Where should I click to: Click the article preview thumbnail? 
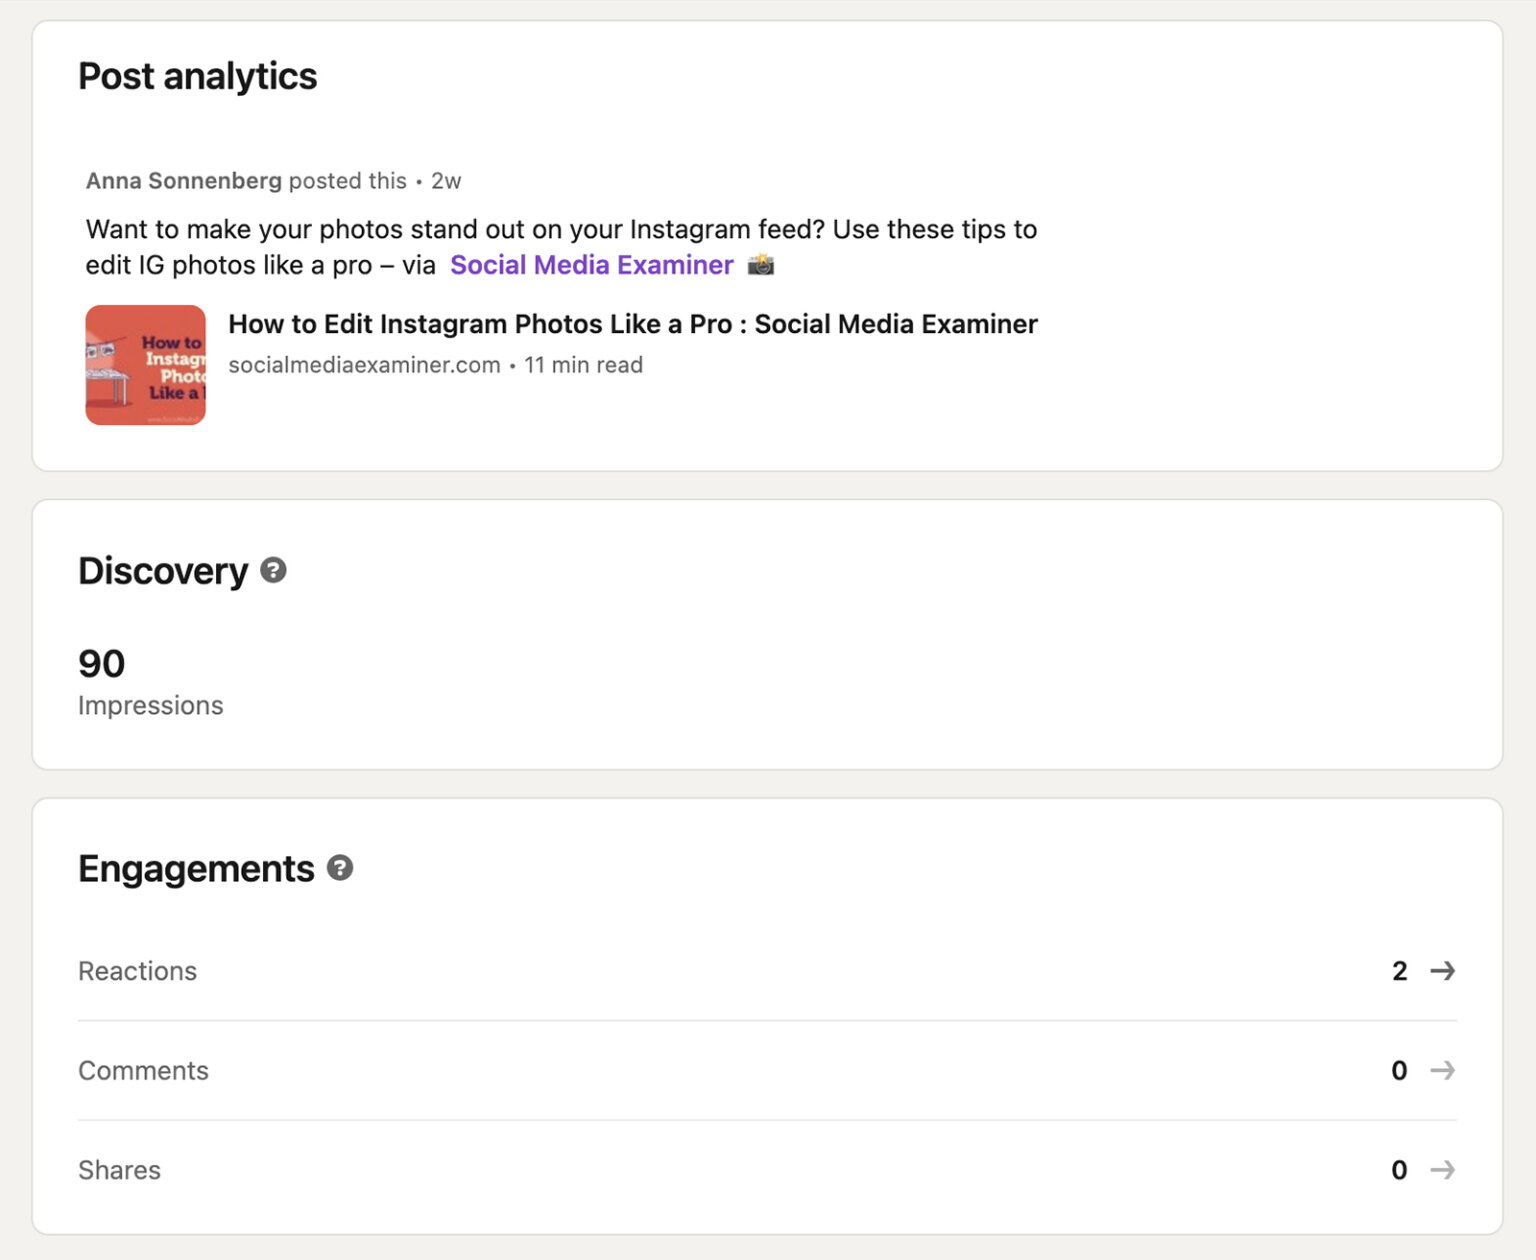point(146,364)
